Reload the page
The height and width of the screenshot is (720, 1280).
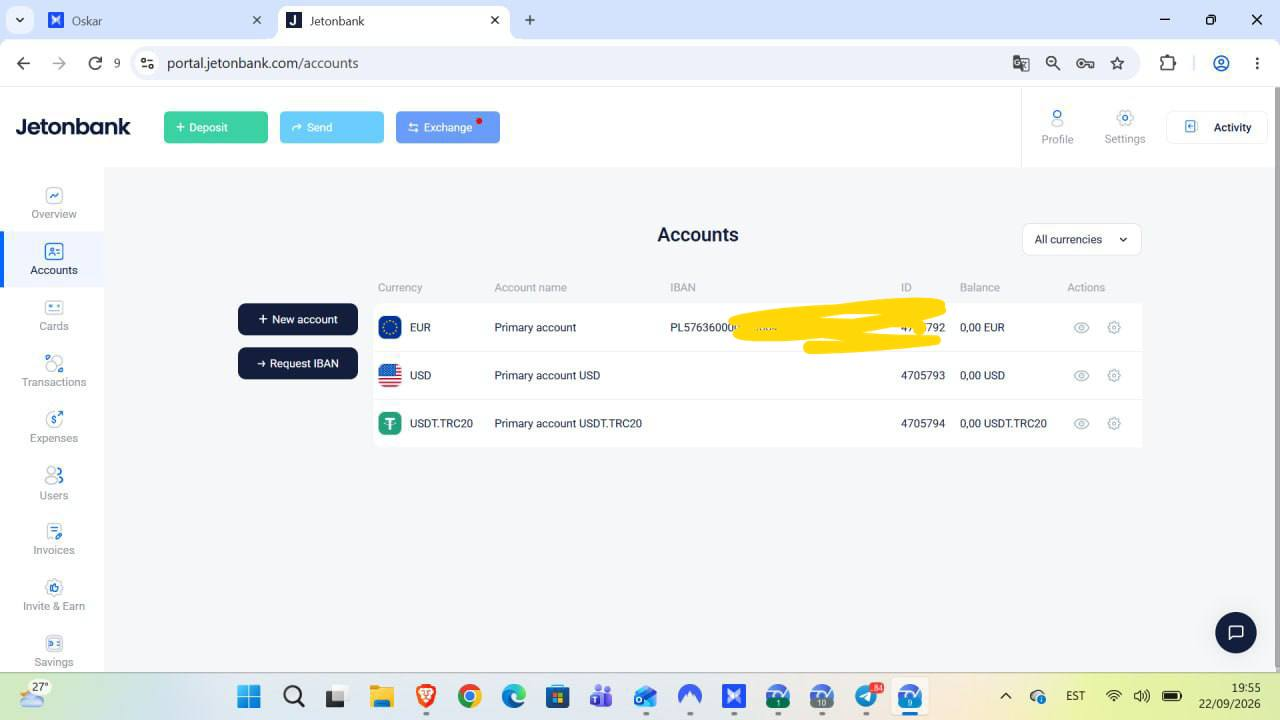pyautogui.click(x=95, y=63)
